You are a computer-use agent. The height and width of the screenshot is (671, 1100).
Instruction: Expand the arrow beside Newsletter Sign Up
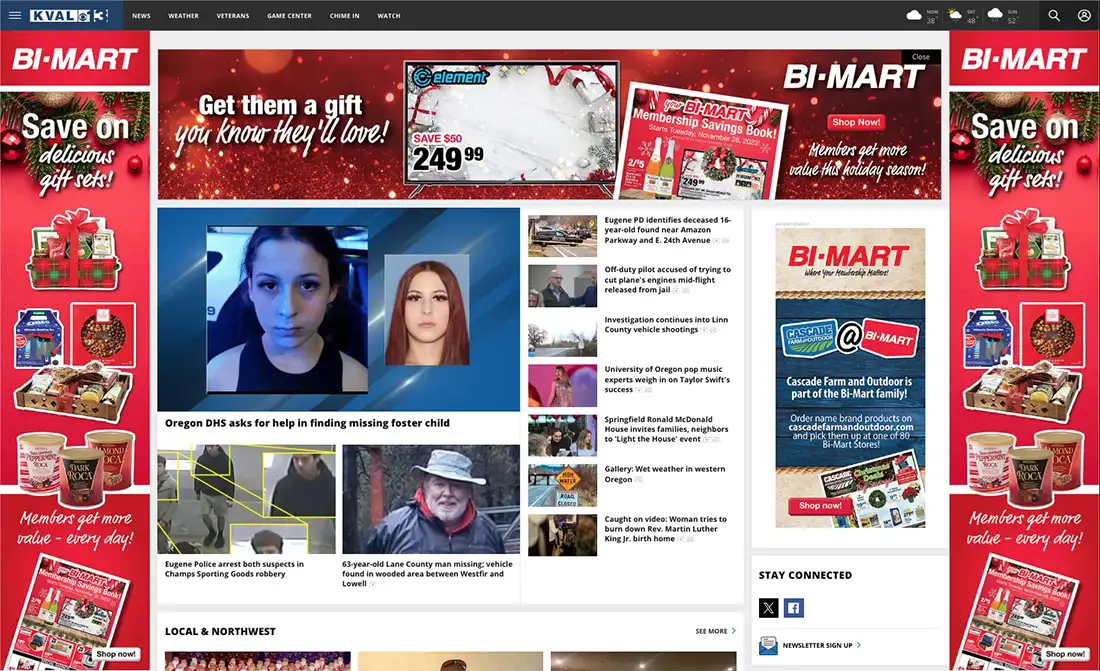[x=859, y=645]
